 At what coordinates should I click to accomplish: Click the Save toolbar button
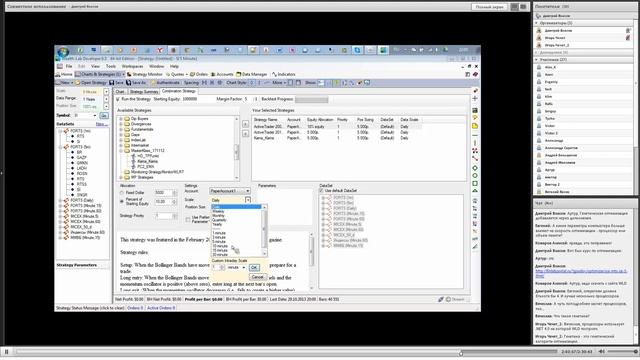[x=116, y=83]
